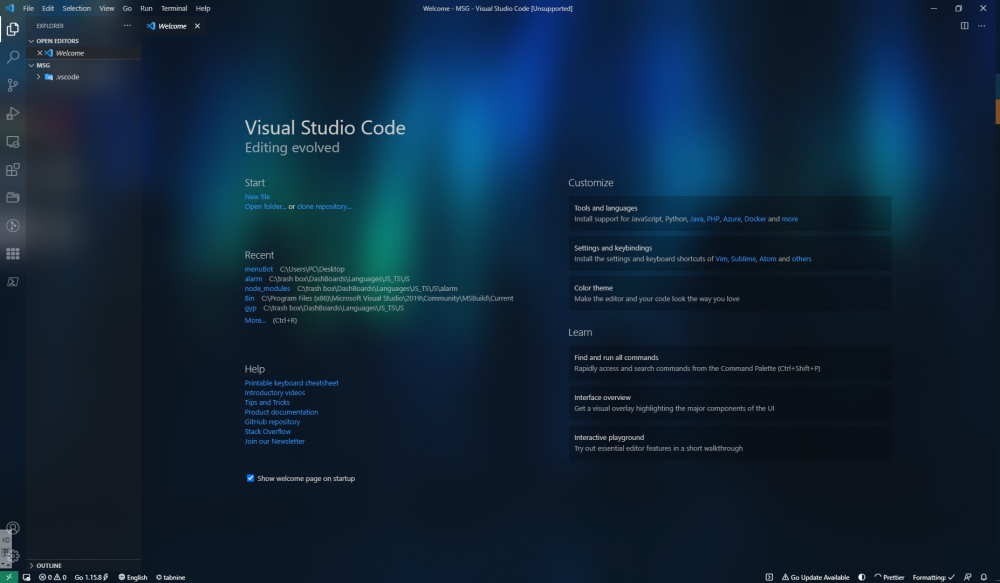Image resolution: width=1000 pixels, height=583 pixels.
Task: Open the Manage gear icon
Action: 13,556
